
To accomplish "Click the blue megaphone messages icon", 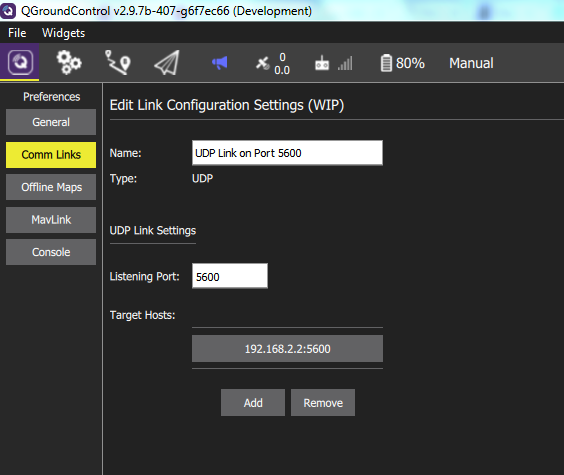I will click(x=219, y=63).
